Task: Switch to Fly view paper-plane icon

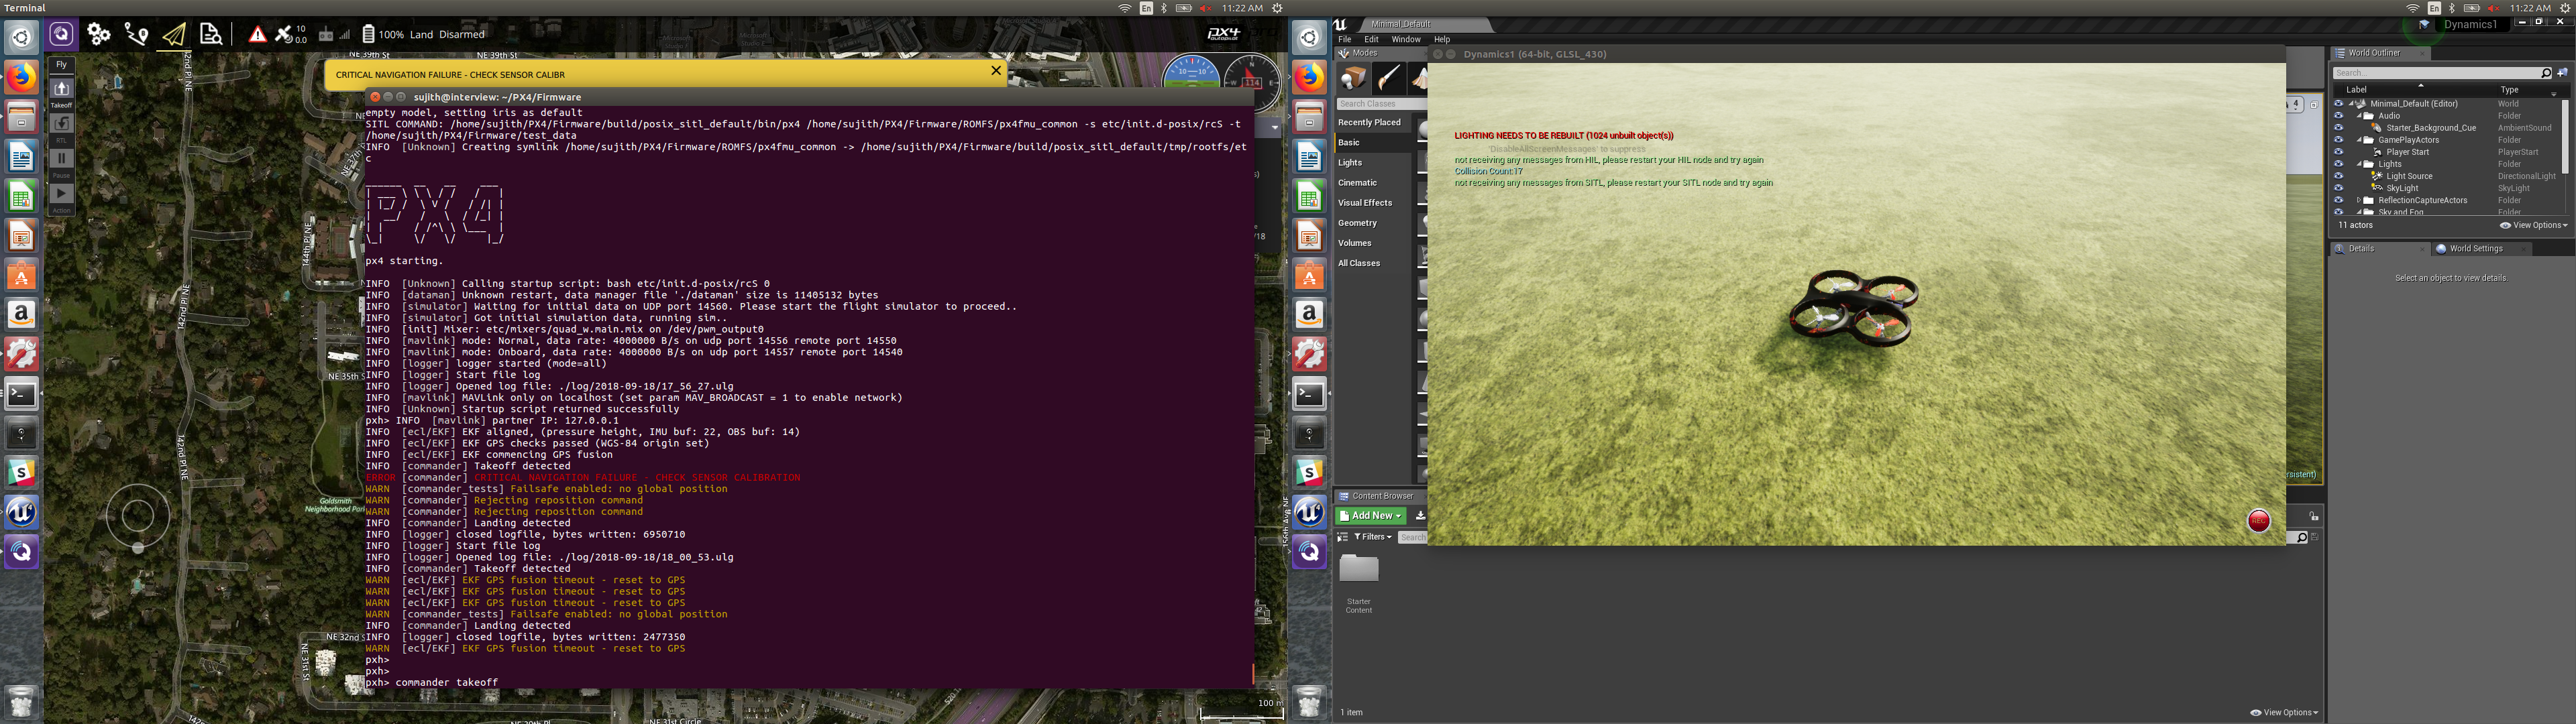Action: [x=174, y=34]
